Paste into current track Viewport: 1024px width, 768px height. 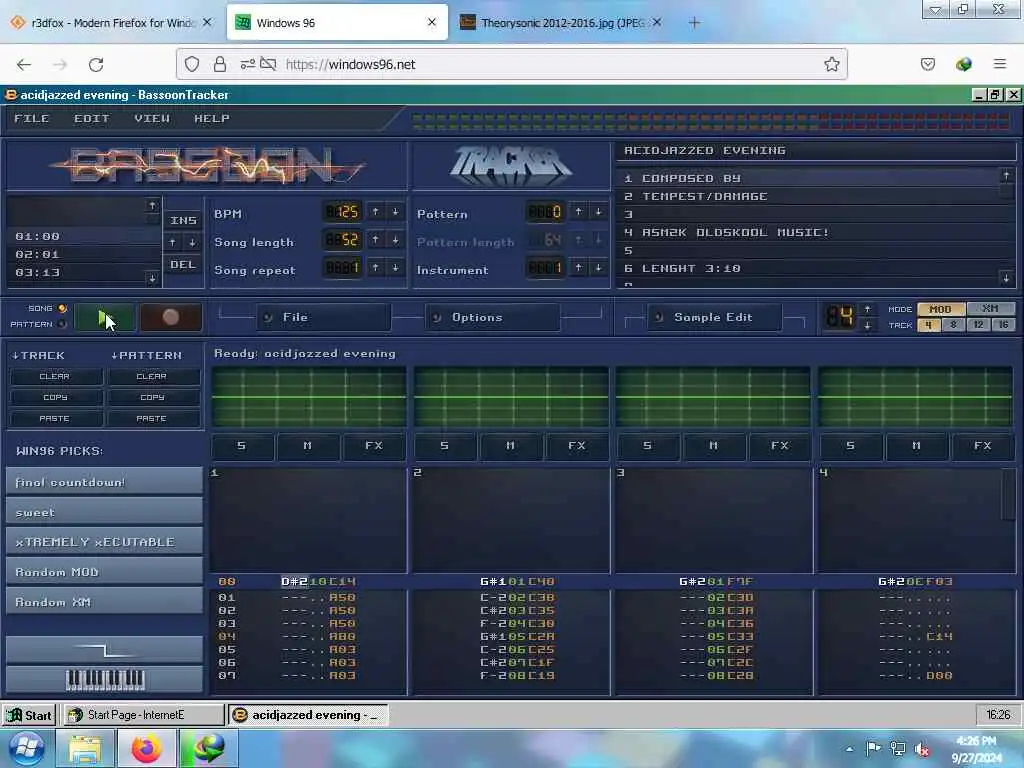click(55, 419)
